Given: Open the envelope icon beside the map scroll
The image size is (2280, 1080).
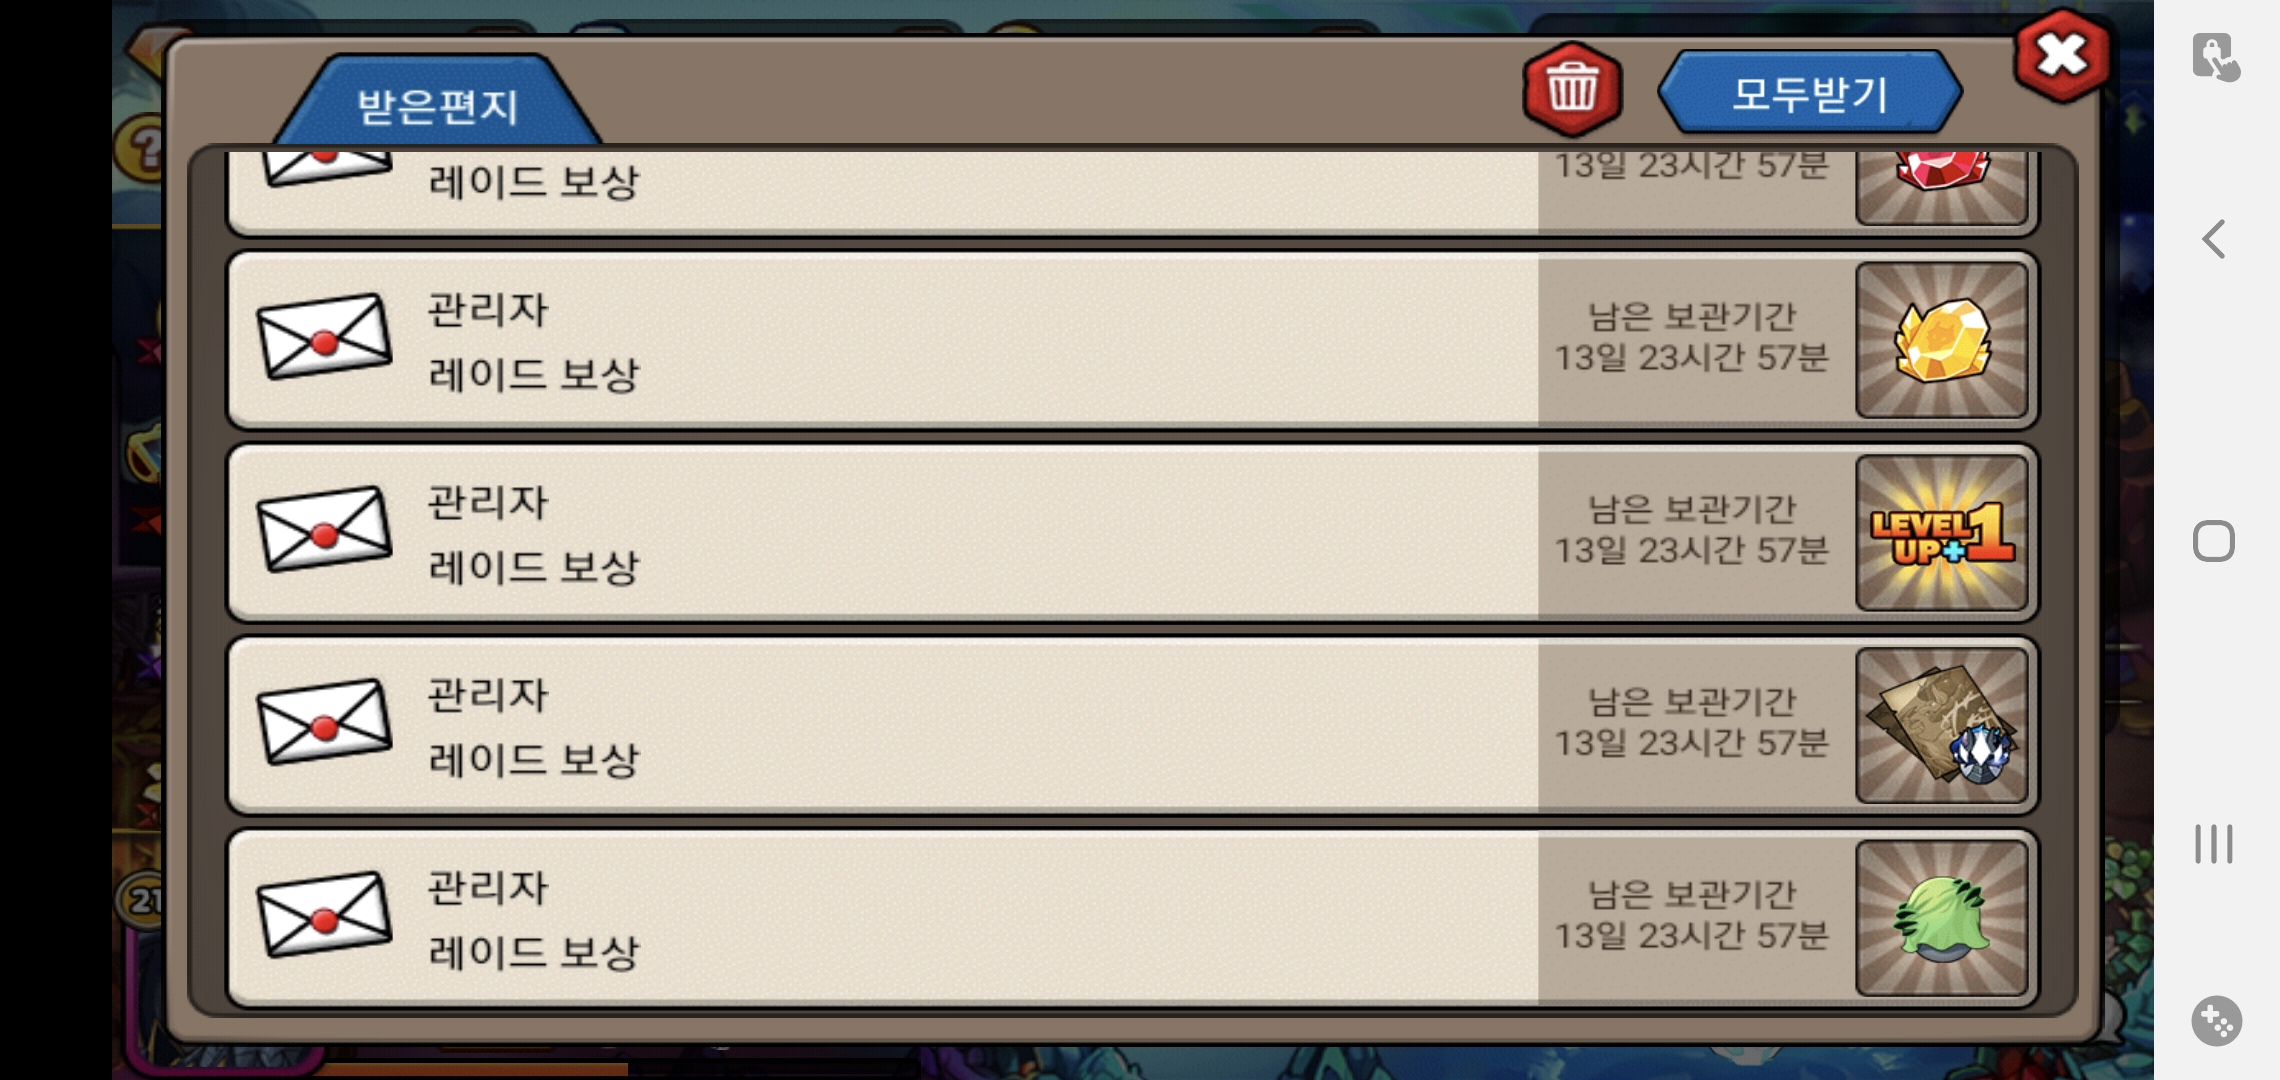Looking at the screenshot, I should (x=324, y=723).
